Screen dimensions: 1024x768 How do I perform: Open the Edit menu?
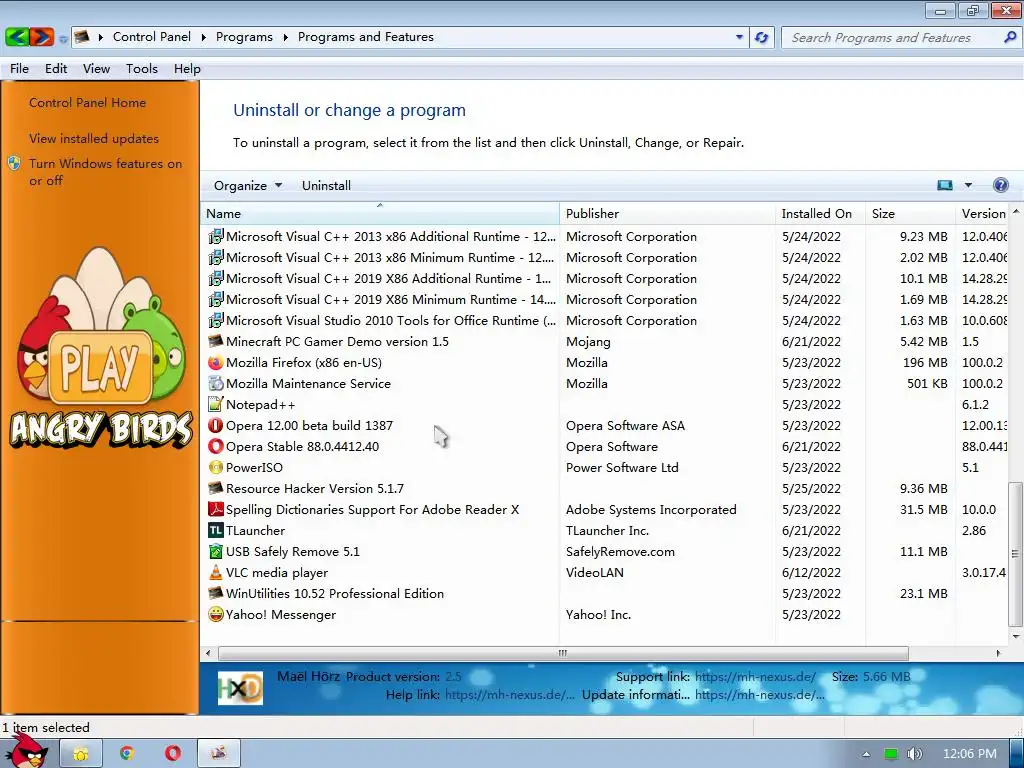tap(56, 69)
